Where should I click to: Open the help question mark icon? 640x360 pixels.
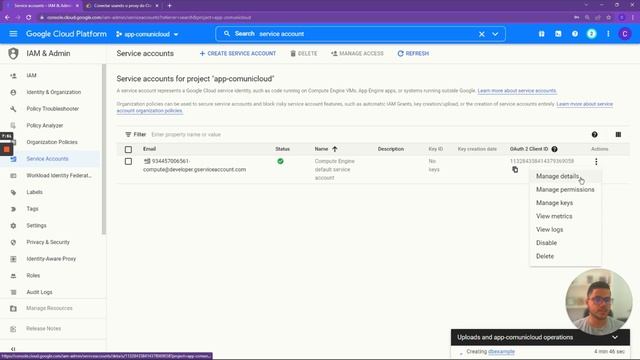[575, 34]
